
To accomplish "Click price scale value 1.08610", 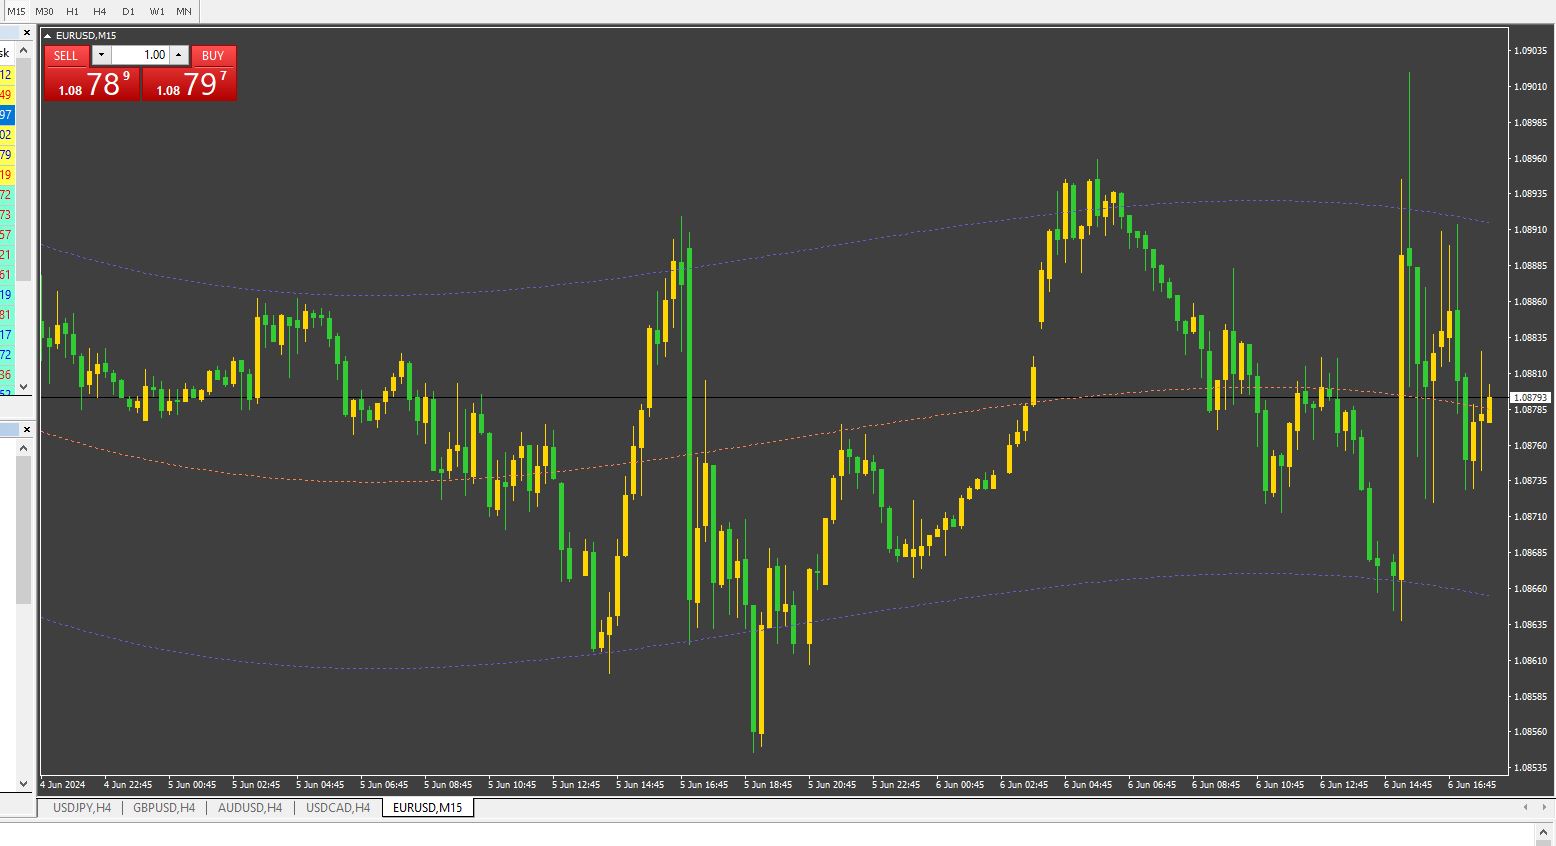I will [x=1530, y=661].
